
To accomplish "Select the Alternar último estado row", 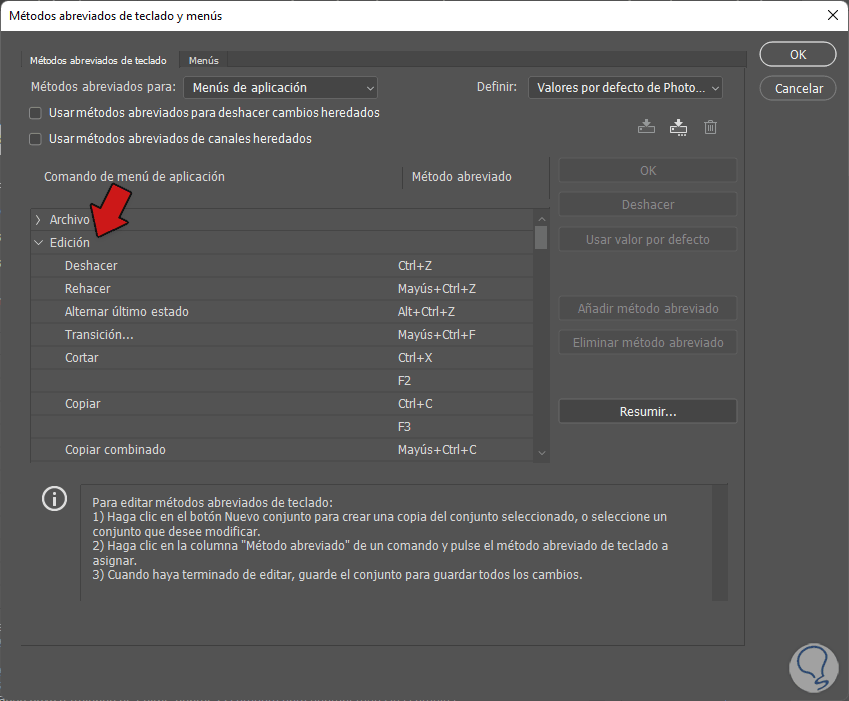I will (282, 312).
